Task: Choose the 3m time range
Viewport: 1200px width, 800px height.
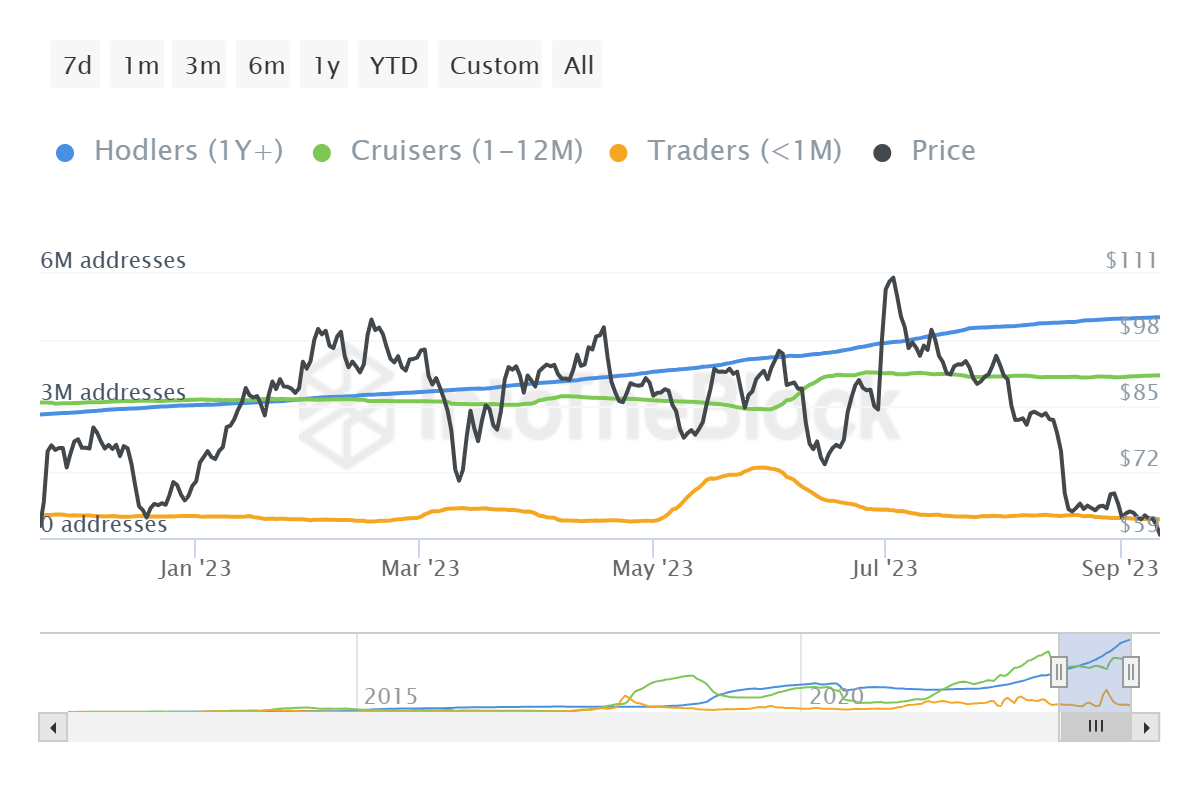Action: click(202, 66)
